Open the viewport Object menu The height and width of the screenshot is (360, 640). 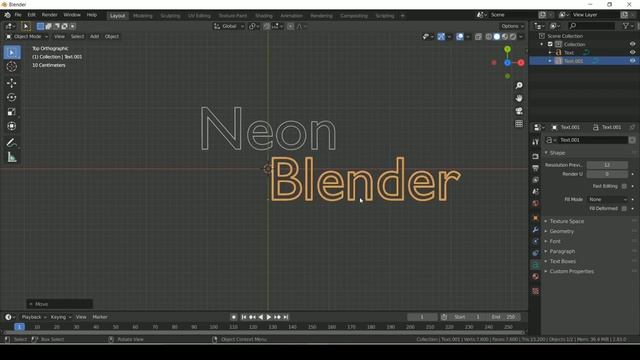[111, 37]
